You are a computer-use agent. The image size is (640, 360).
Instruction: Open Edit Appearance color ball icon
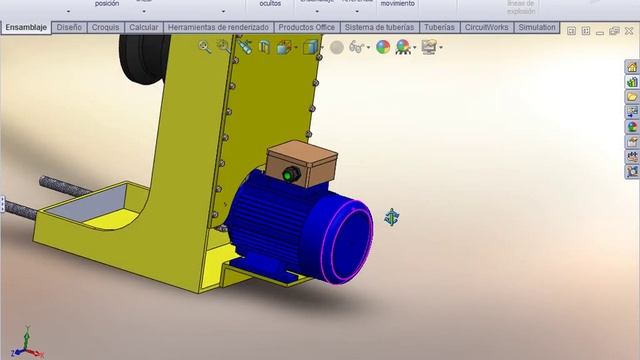(x=383, y=47)
